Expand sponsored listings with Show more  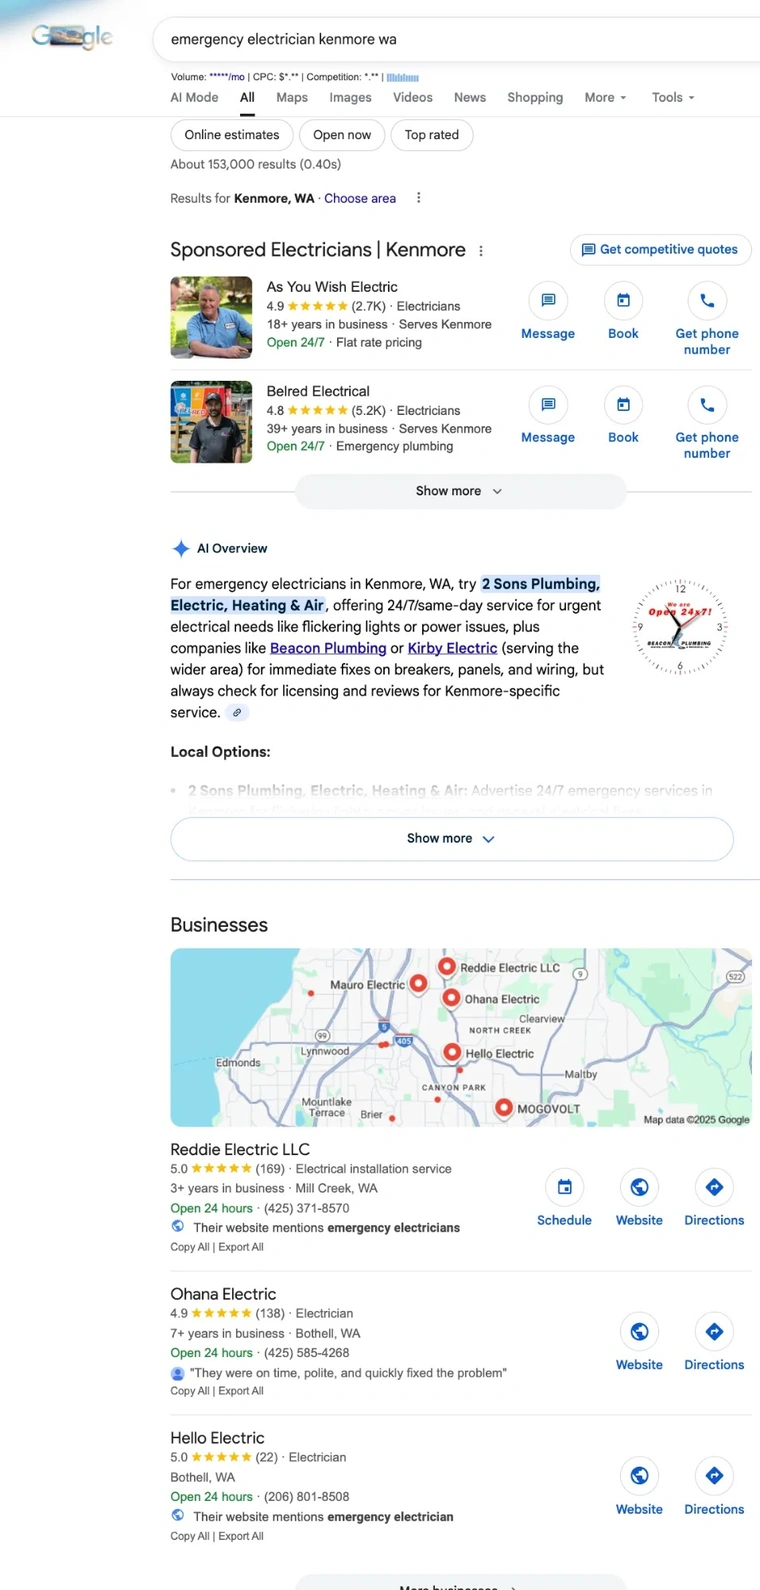pos(460,491)
